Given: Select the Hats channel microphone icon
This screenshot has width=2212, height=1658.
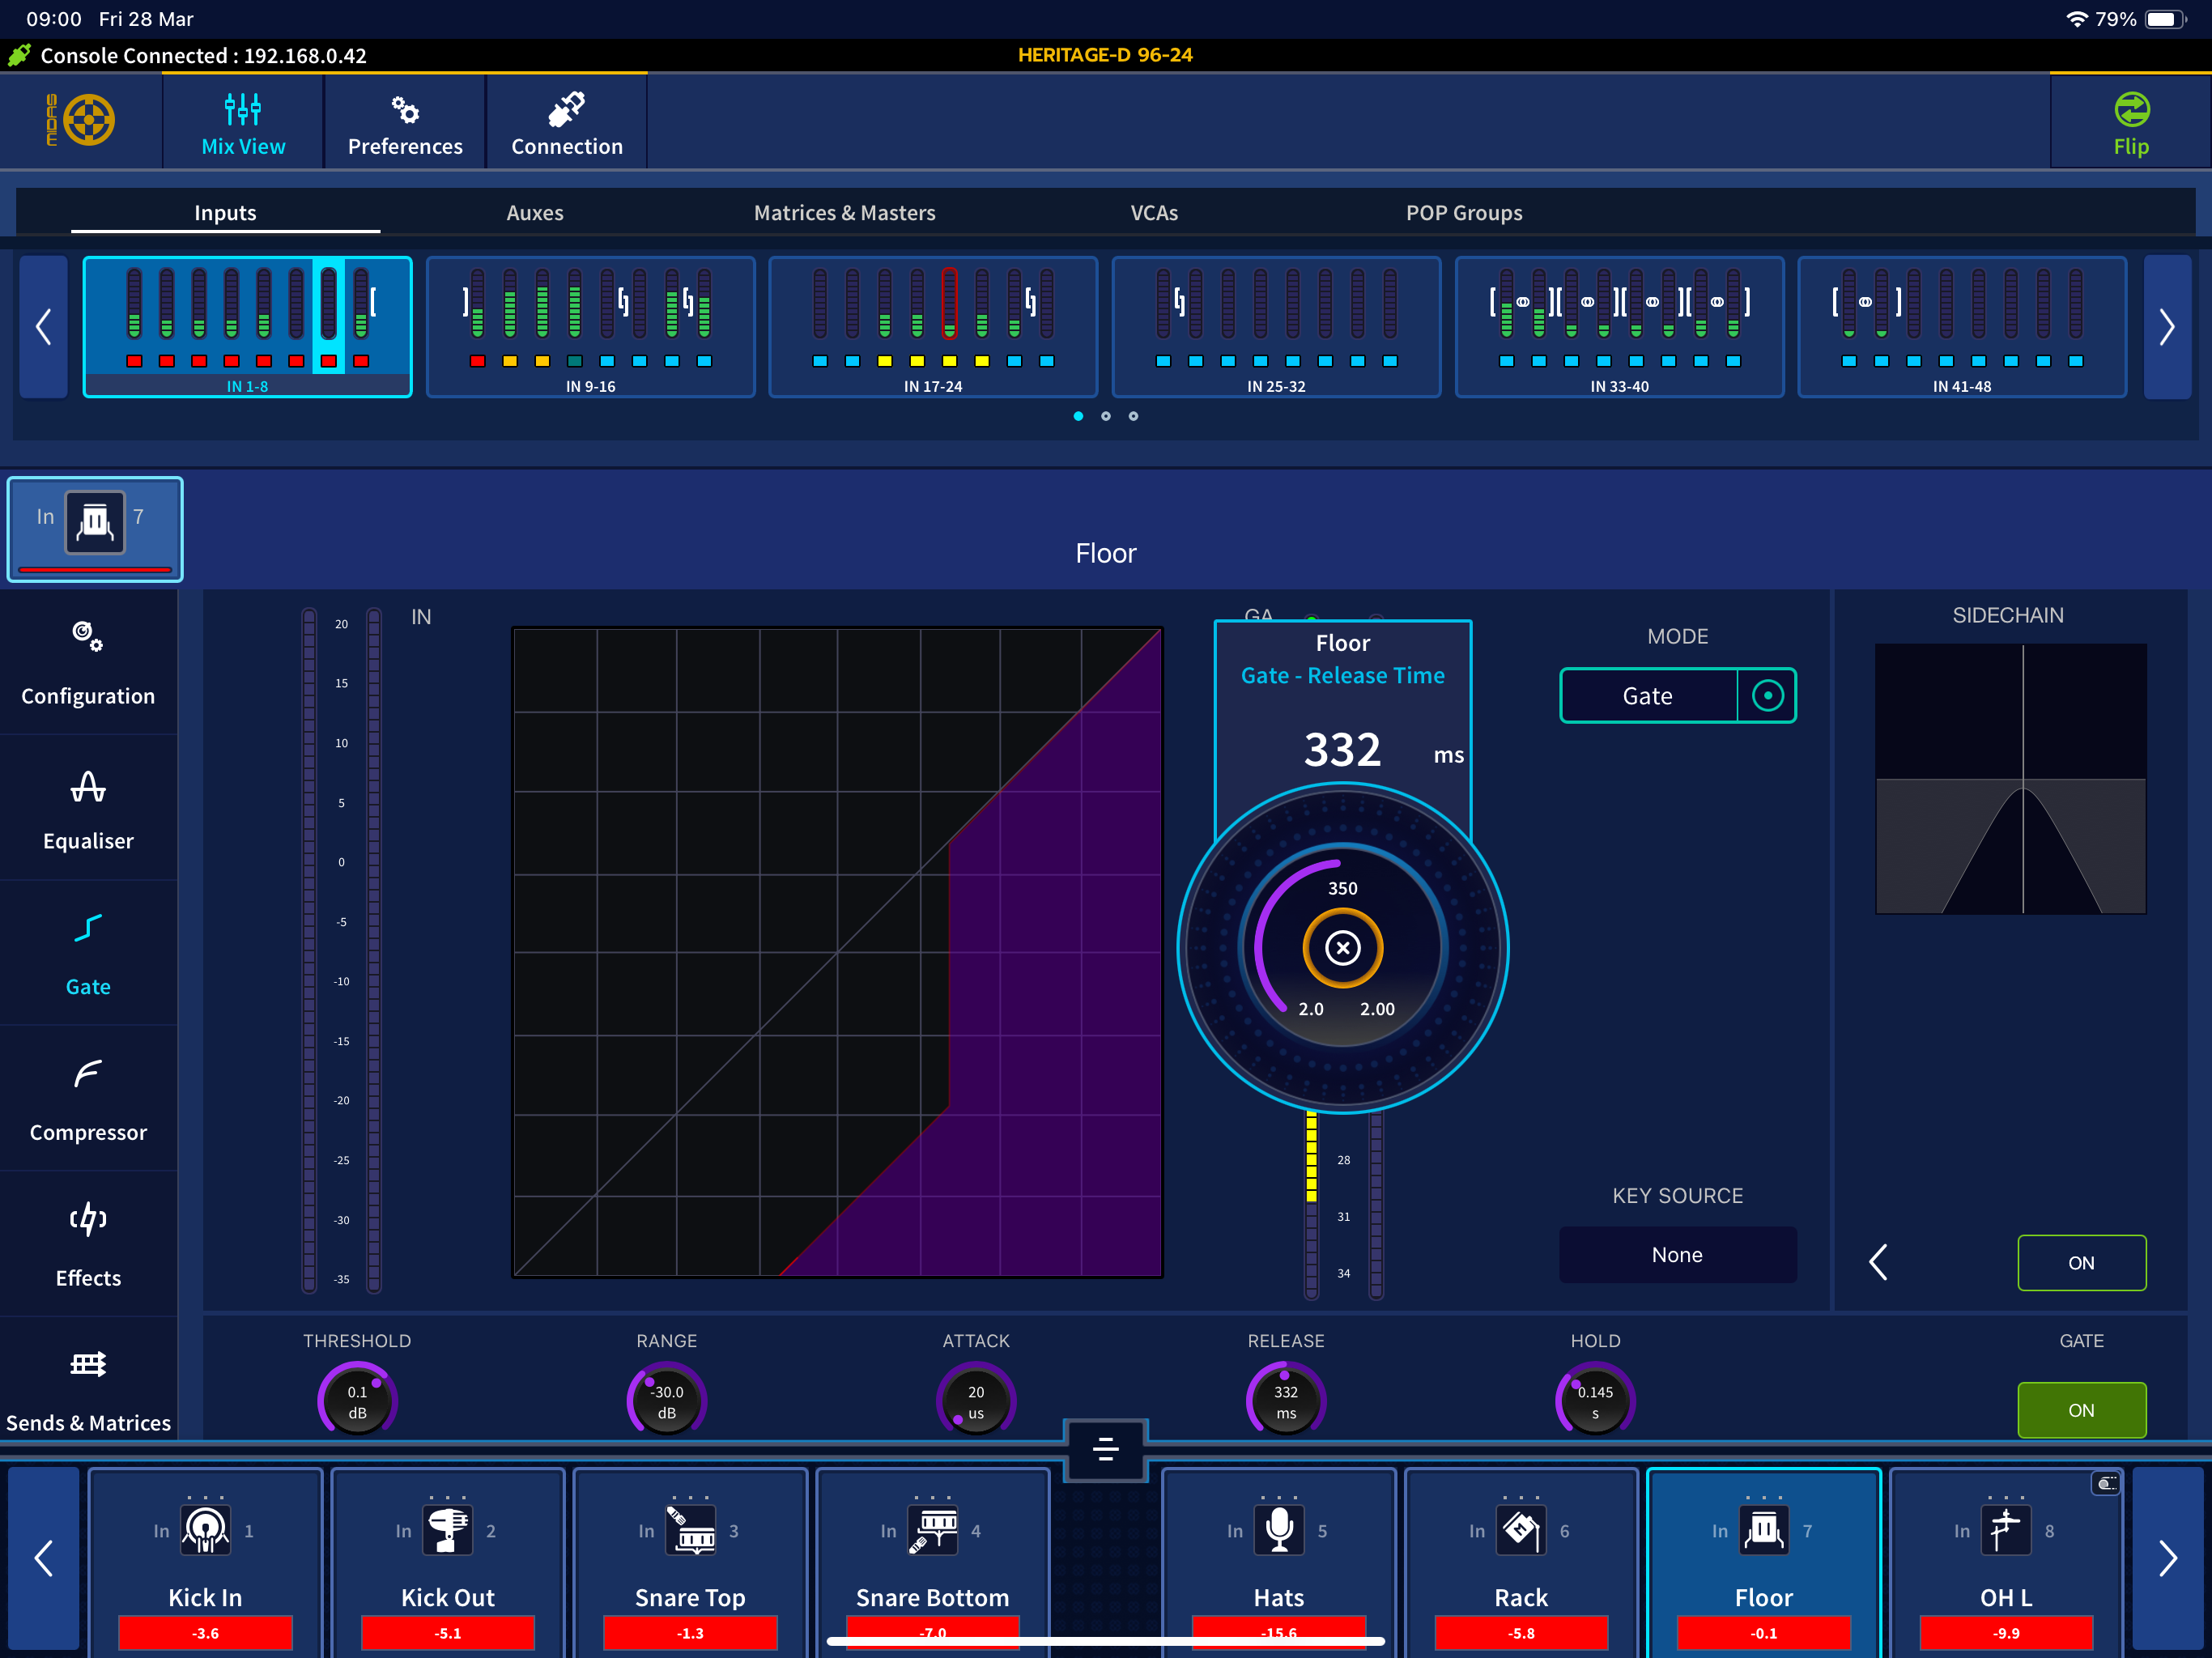Looking at the screenshot, I should click(1279, 1530).
